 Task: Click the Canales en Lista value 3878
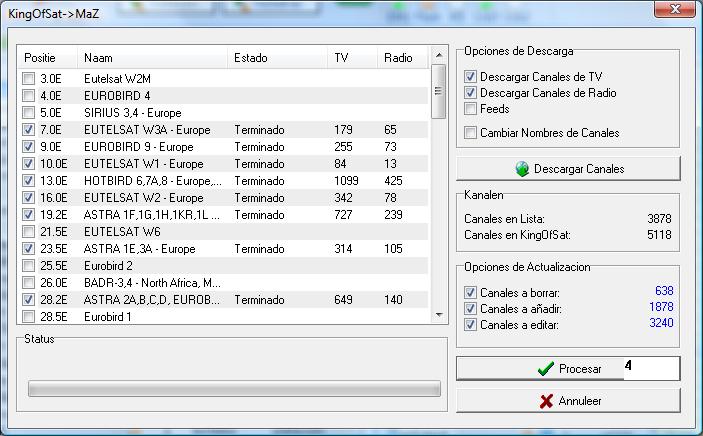[659, 219]
